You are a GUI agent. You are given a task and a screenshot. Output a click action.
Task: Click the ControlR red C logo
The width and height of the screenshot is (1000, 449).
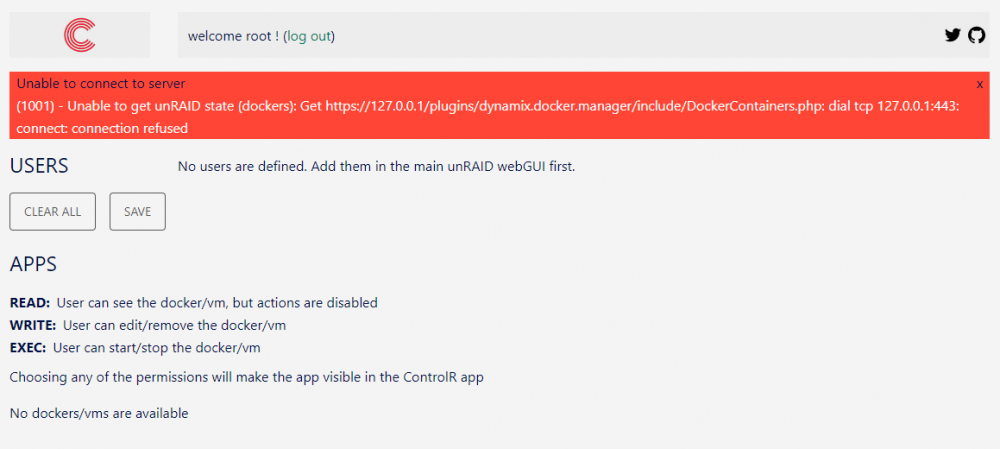pos(80,35)
